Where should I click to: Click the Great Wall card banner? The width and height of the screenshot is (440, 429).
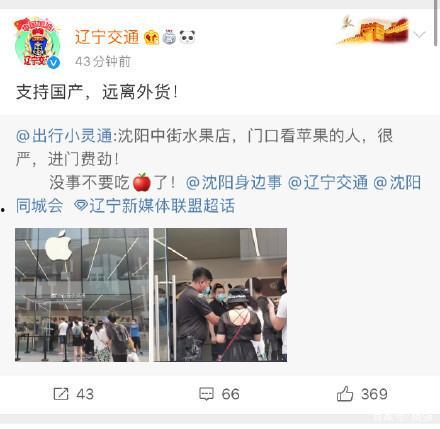point(373,31)
